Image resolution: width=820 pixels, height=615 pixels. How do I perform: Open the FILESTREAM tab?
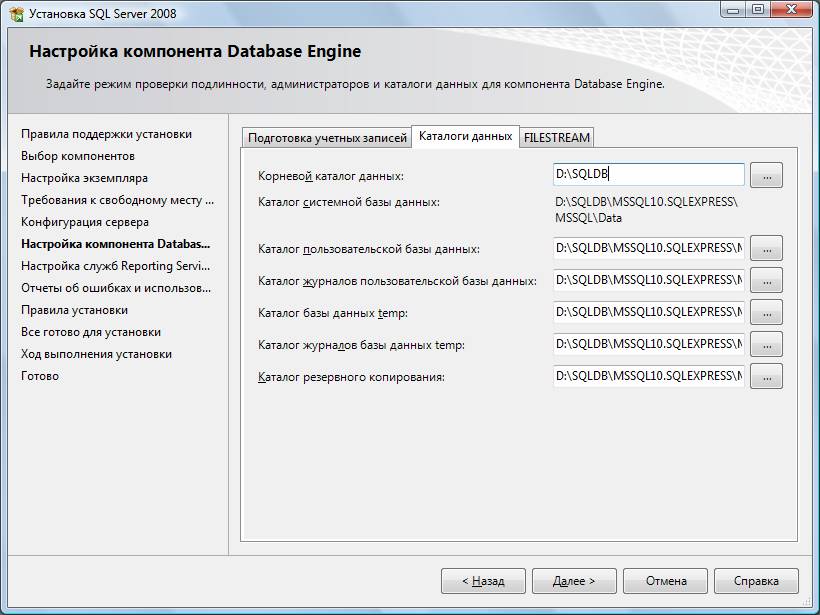point(557,138)
